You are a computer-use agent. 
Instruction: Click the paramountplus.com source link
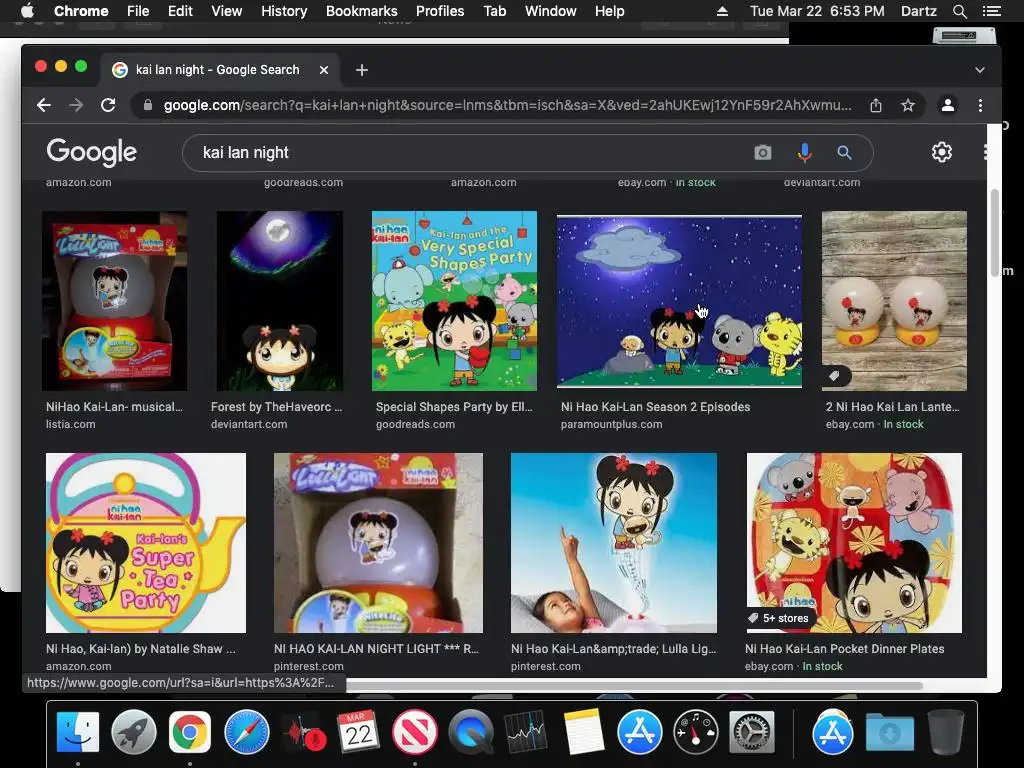coord(611,424)
